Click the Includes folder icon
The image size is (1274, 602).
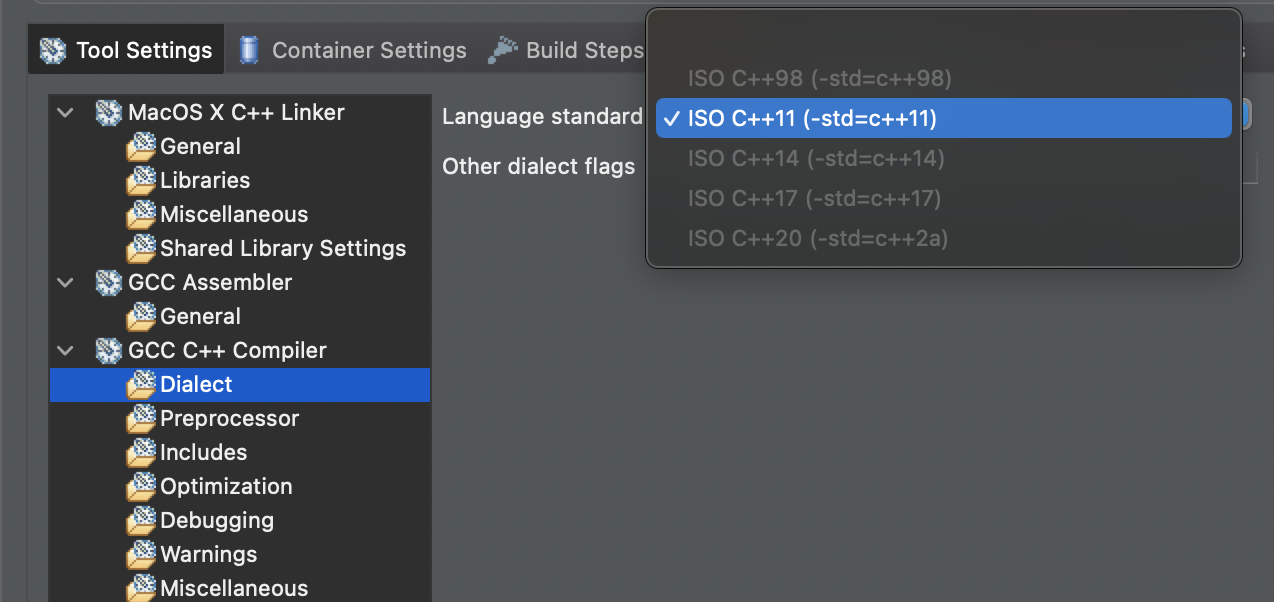pyautogui.click(x=141, y=452)
